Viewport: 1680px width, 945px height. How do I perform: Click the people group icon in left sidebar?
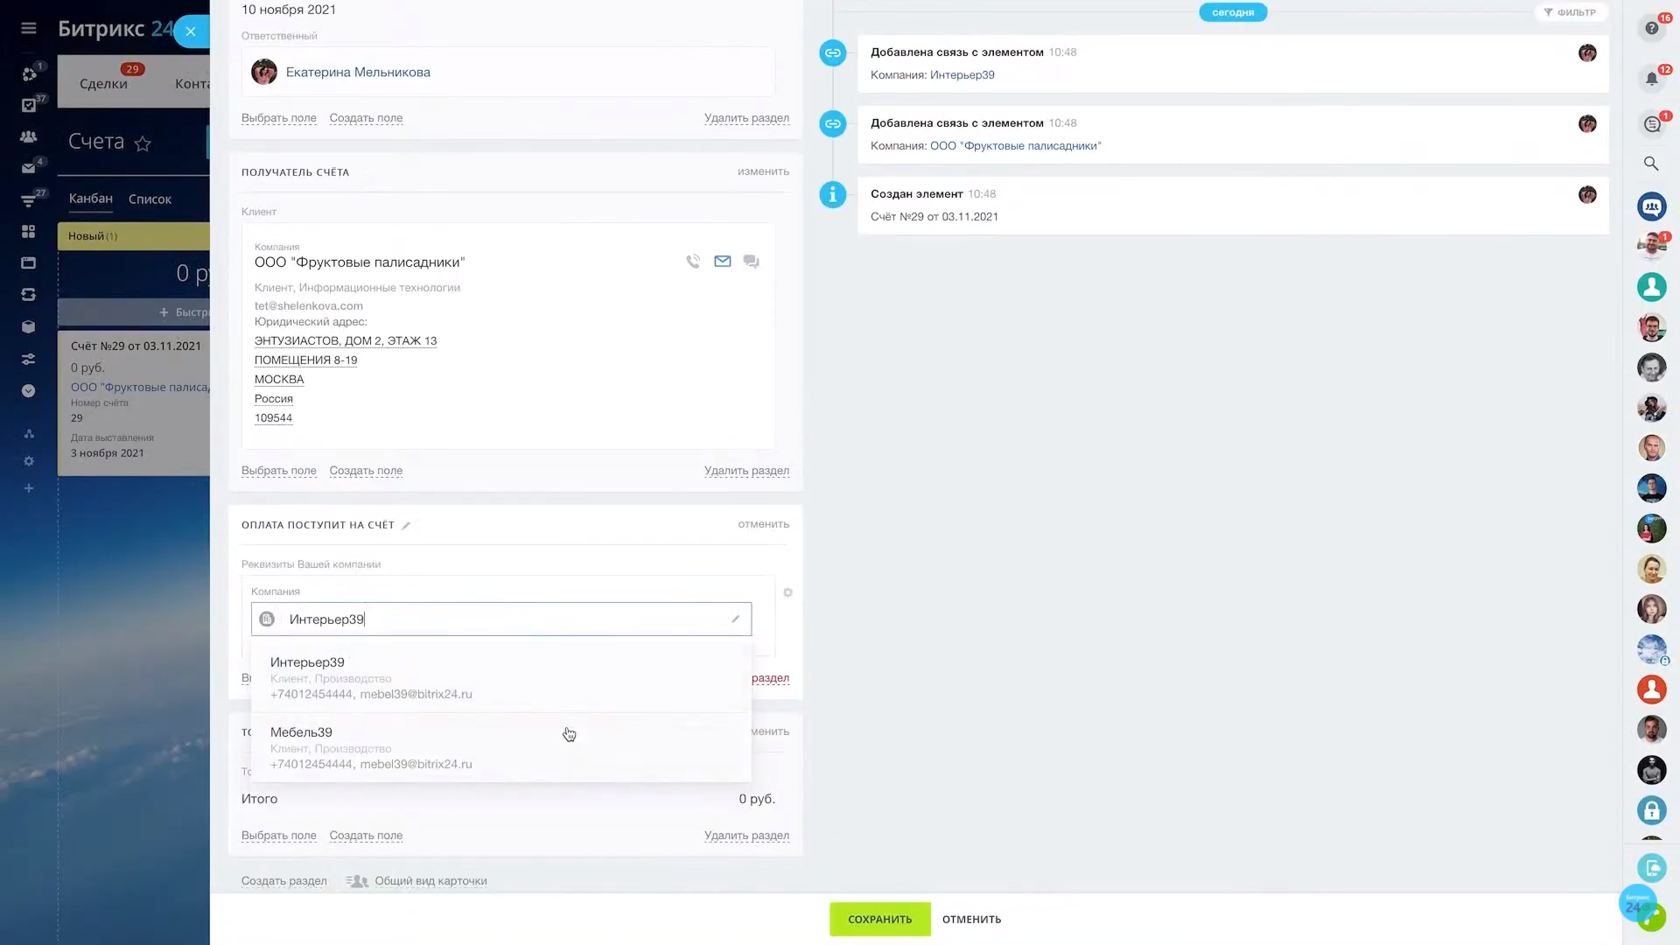pos(28,137)
